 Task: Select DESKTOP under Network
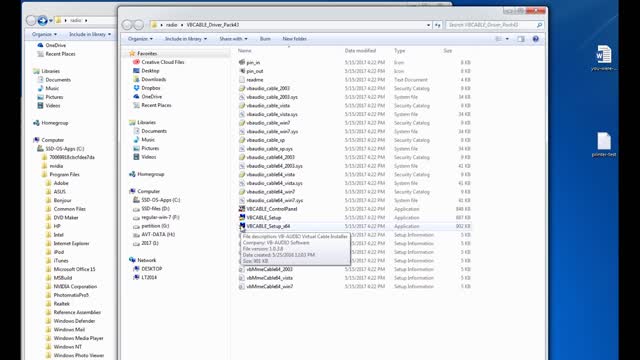tap(148, 269)
